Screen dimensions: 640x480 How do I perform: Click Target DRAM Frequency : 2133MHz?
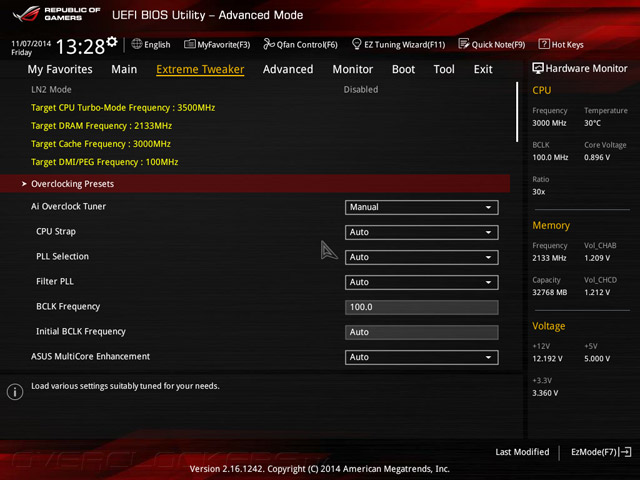[x=101, y=126]
